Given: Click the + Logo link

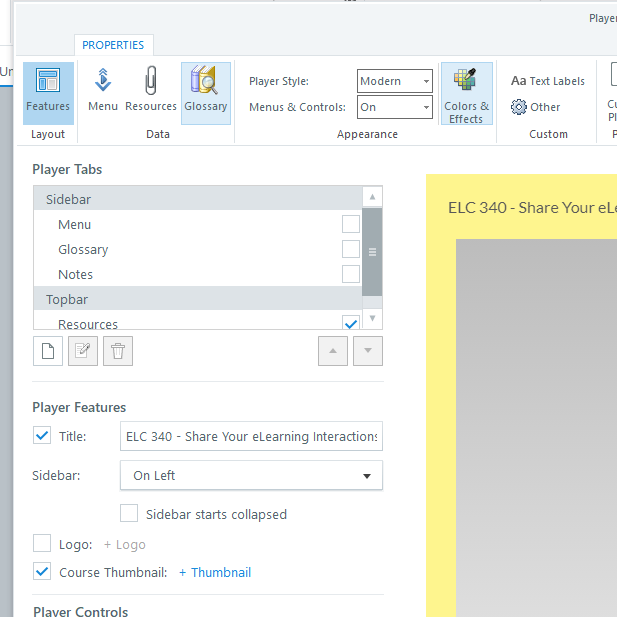Looking at the screenshot, I should pos(125,545).
